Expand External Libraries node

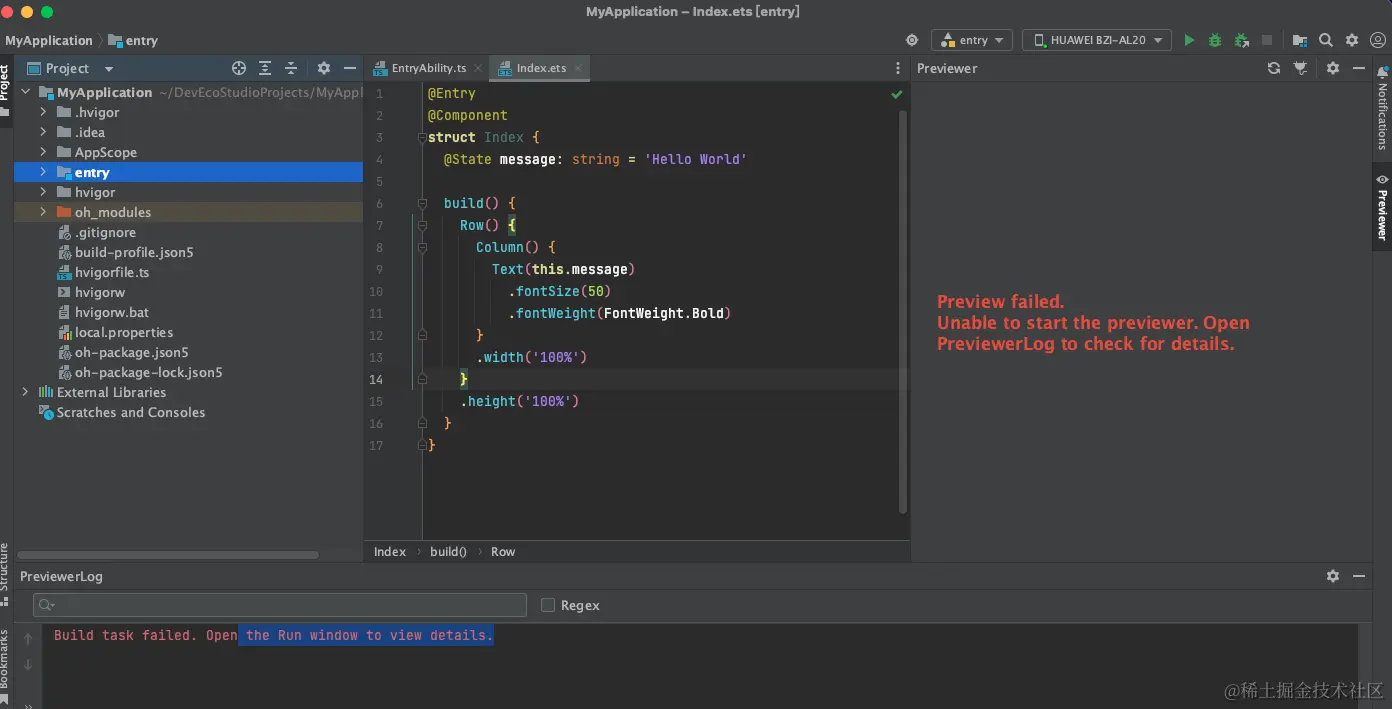25,392
